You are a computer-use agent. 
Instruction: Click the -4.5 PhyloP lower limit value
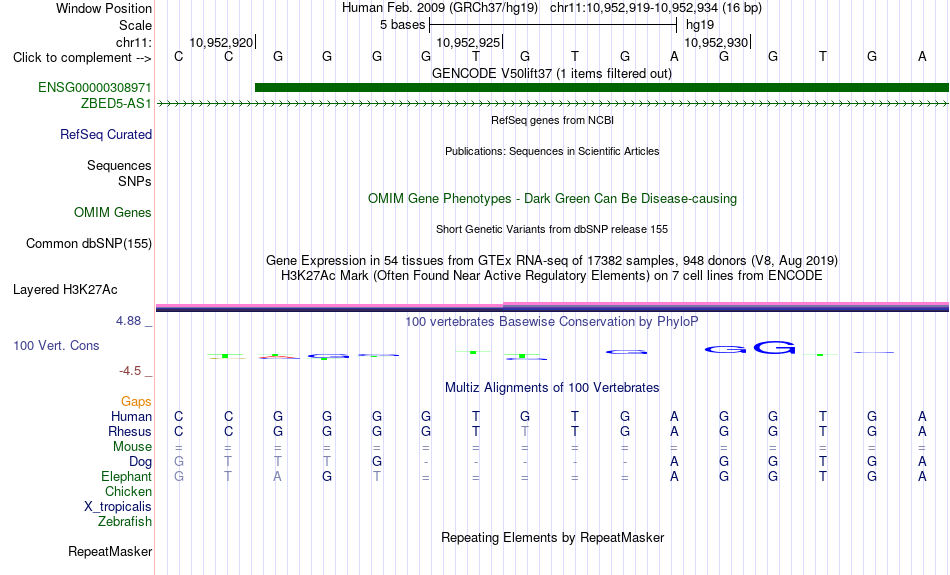[130, 371]
